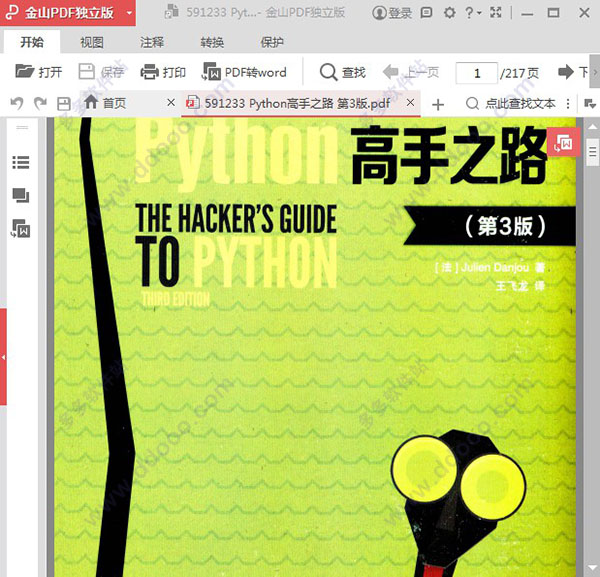Expand the red left-edge panel arrow
Image resolution: width=600 pixels, height=577 pixels.
3,357
